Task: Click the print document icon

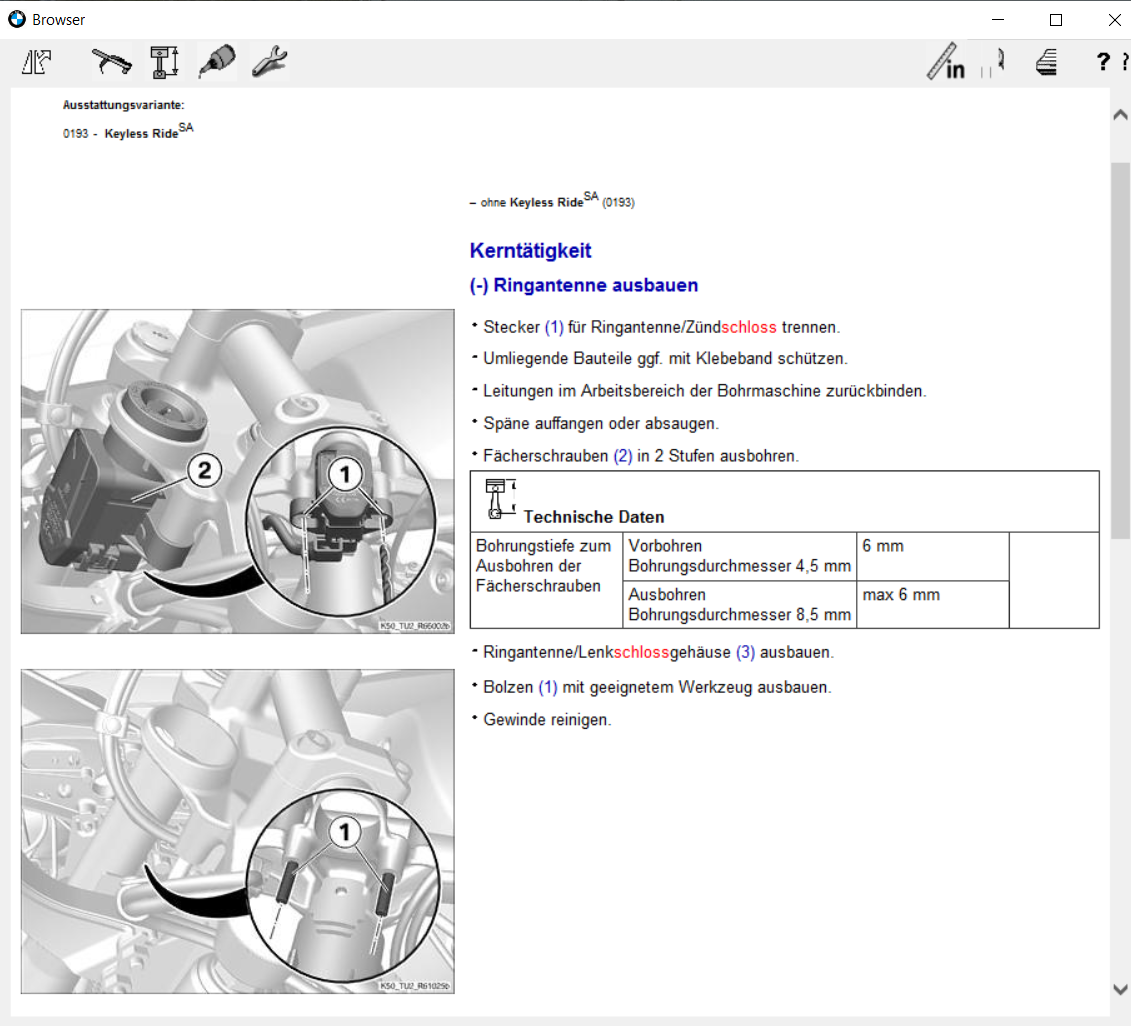Action: click(1045, 62)
